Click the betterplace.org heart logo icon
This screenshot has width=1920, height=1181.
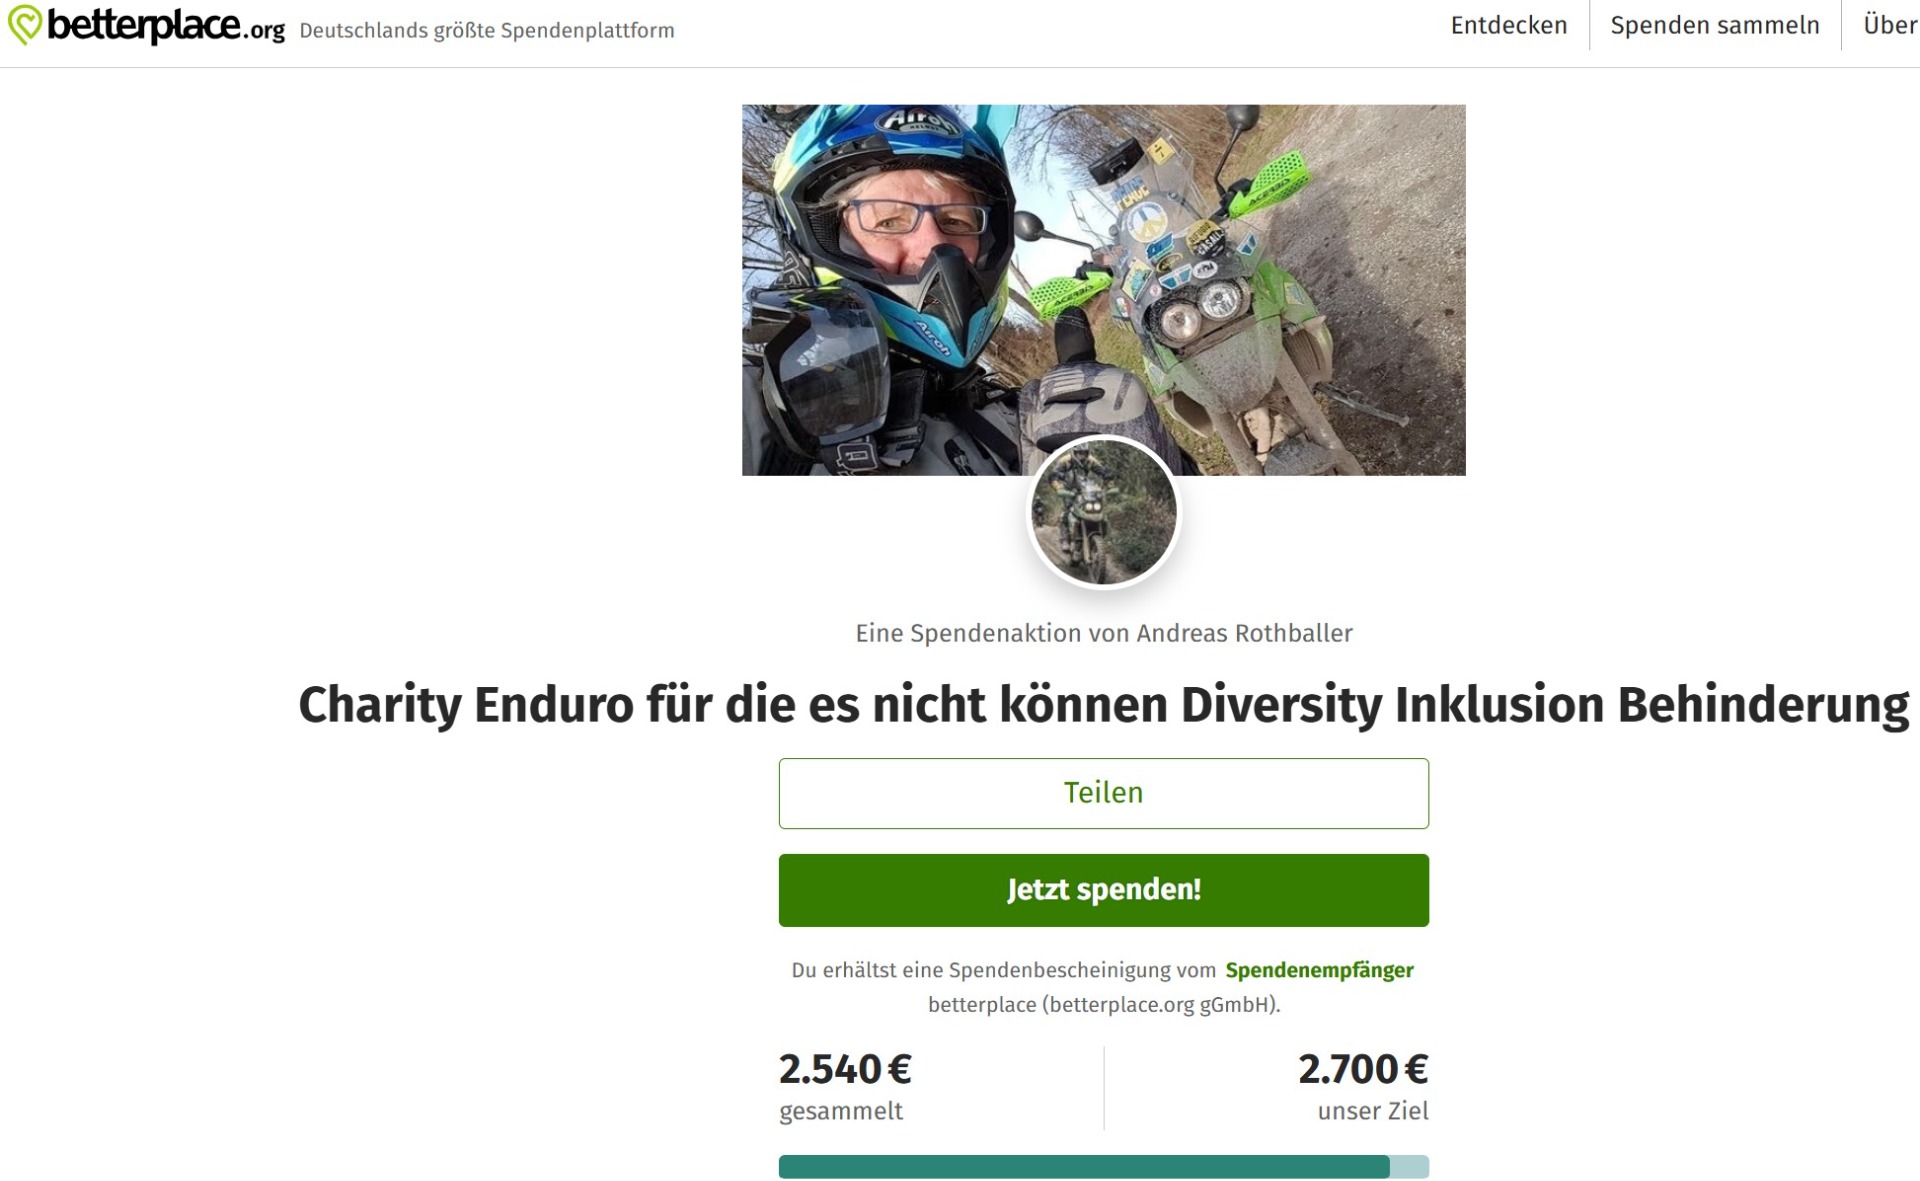[x=24, y=25]
